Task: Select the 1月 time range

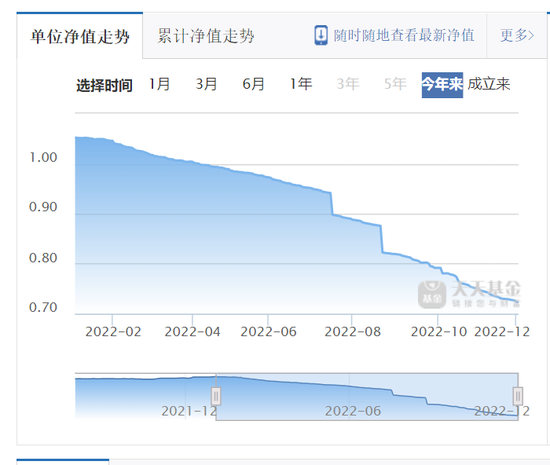Action: (160, 84)
